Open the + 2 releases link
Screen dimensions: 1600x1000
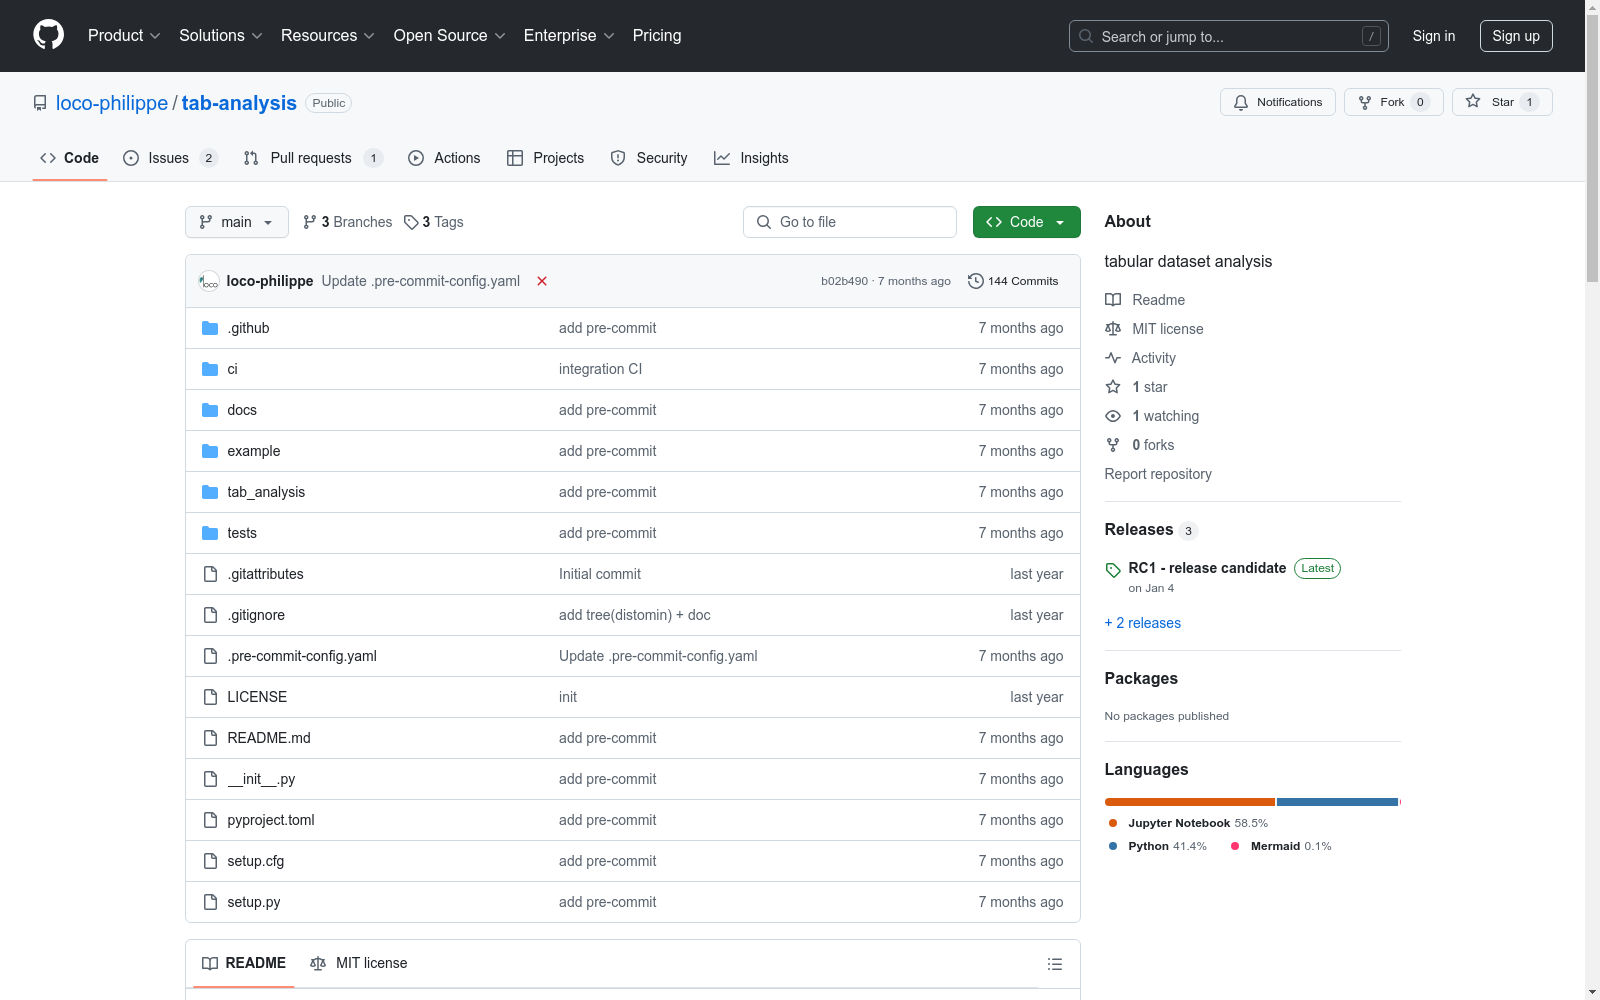click(x=1143, y=623)
